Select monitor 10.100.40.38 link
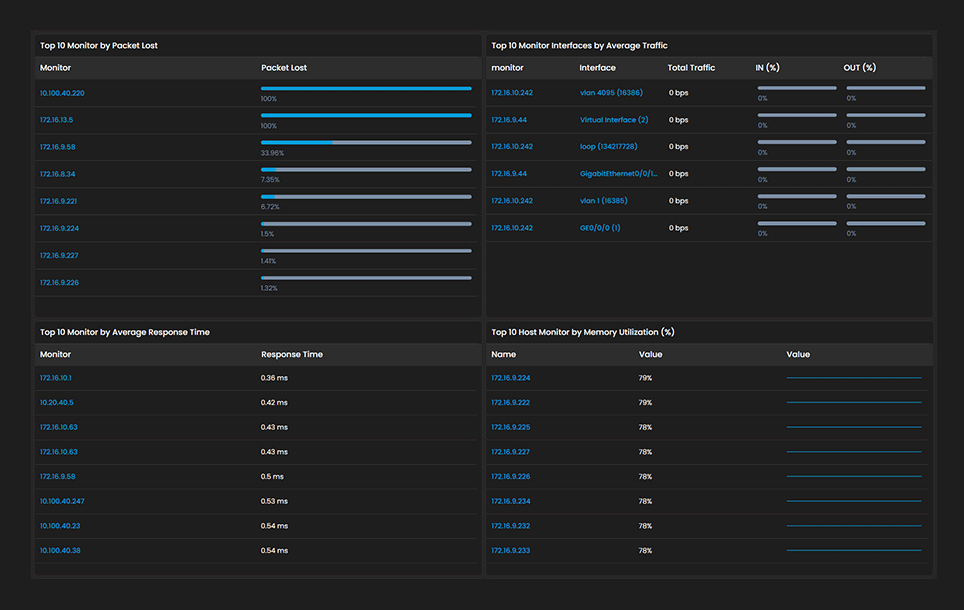The image size is (964, 610). click(x=60, y=550)
